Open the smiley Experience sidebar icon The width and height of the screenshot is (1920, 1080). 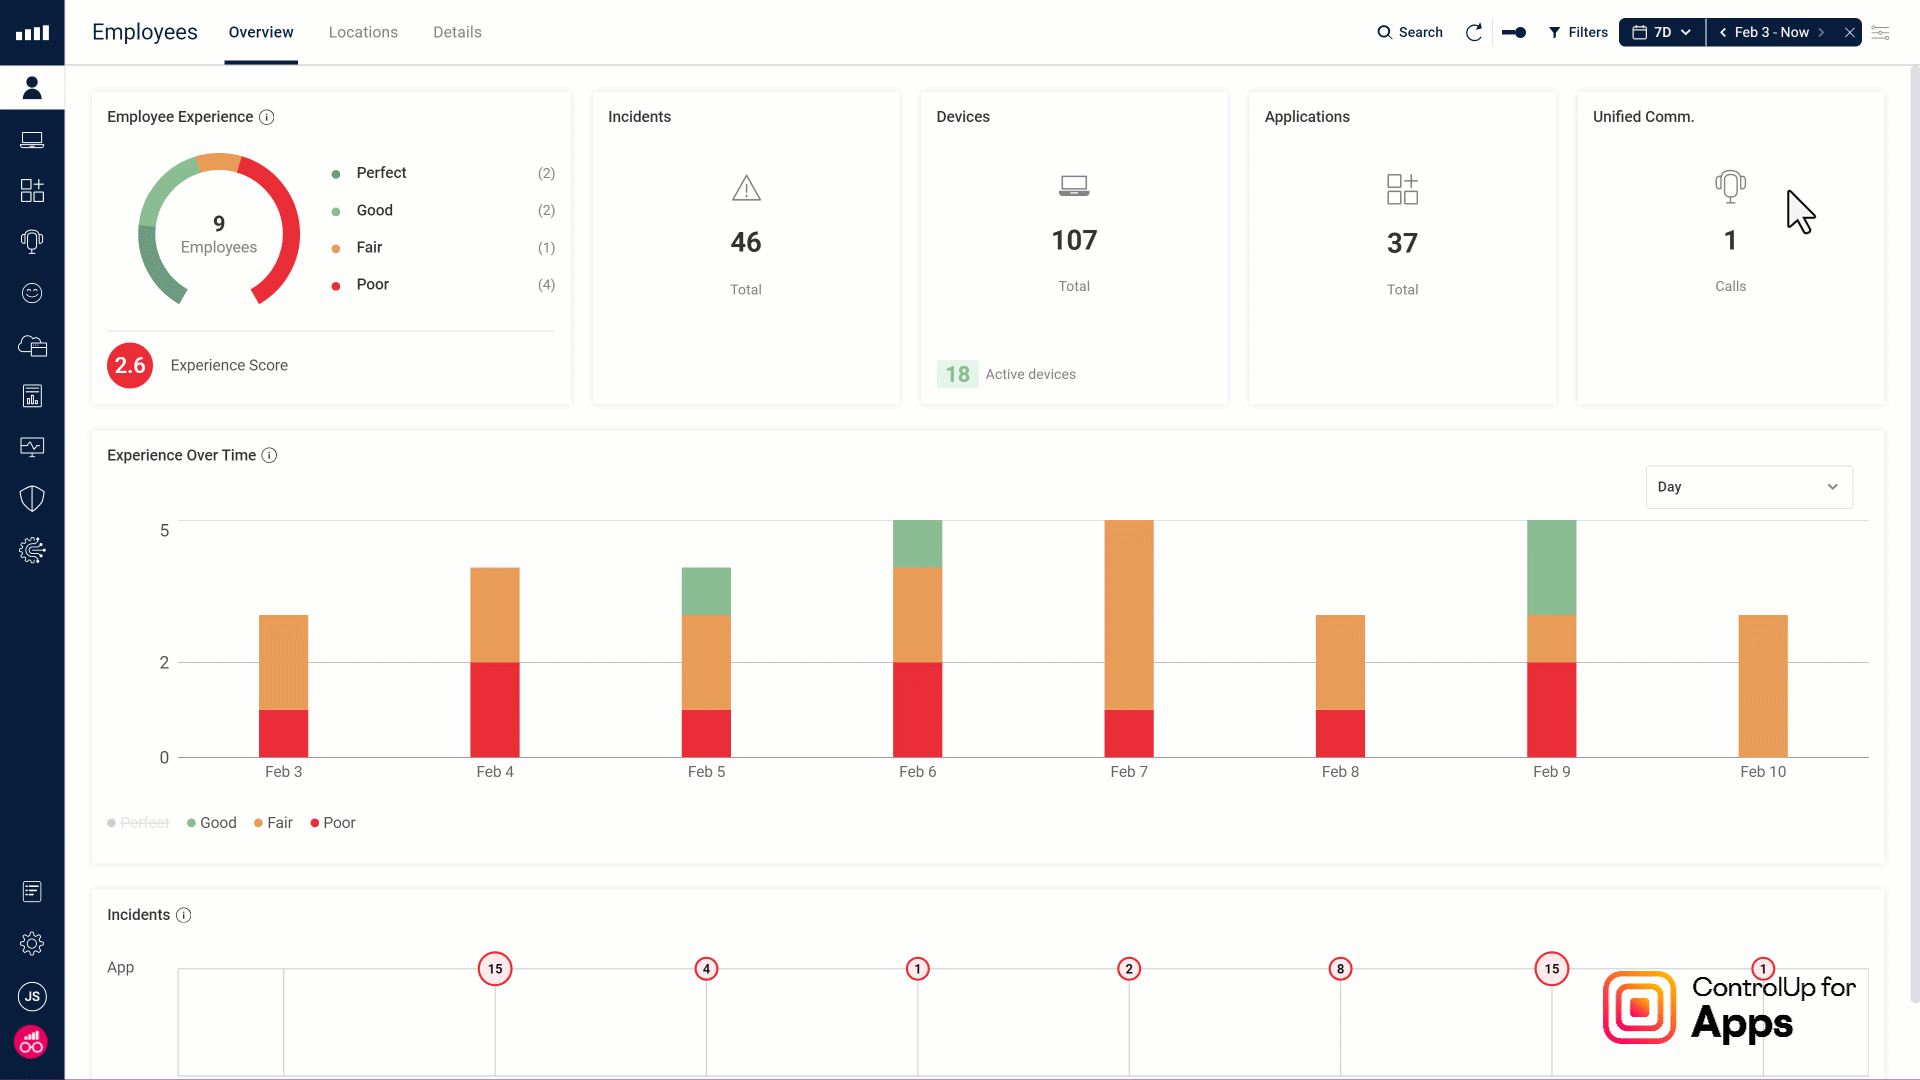[x=32, y=293]
